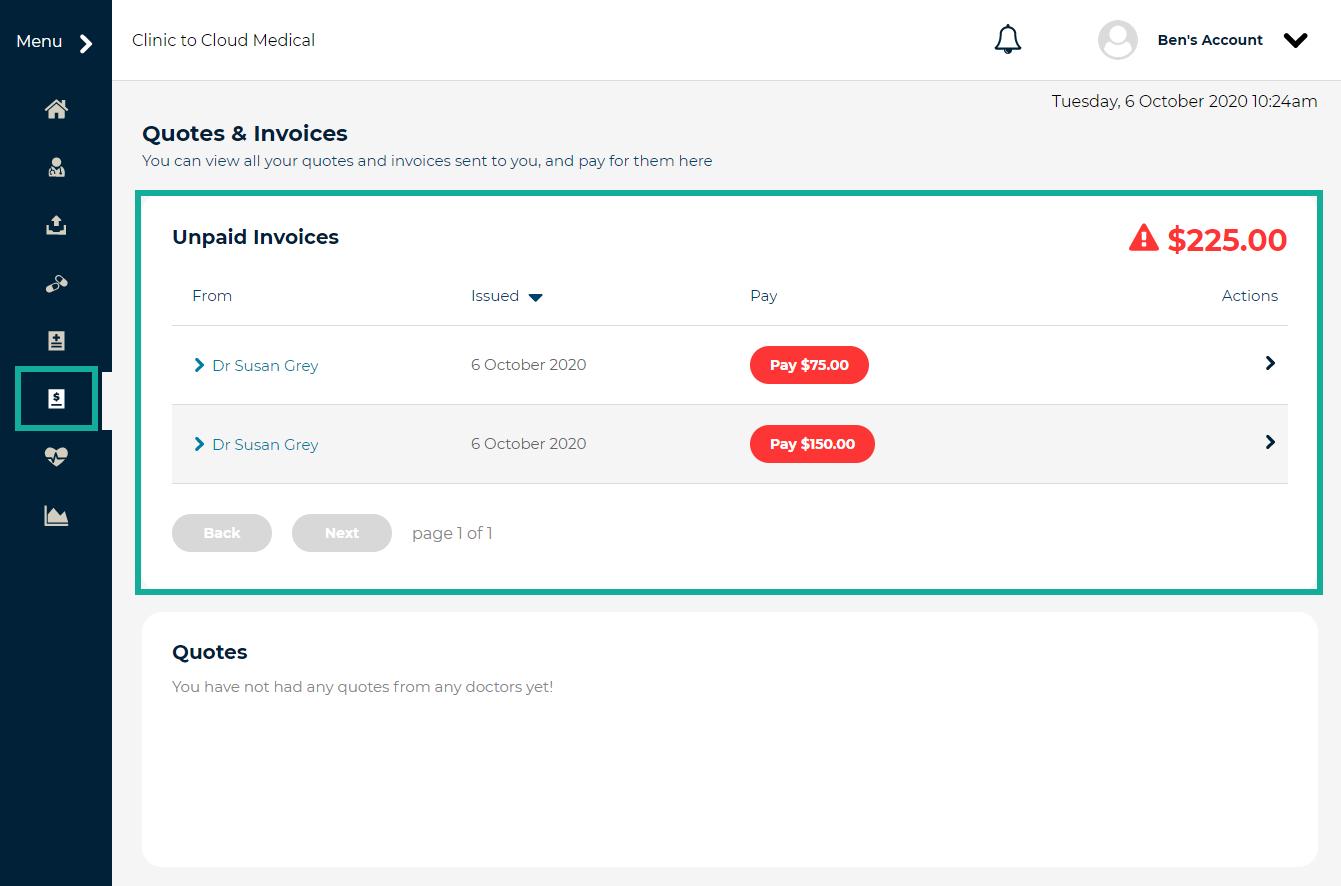
Task: Click the user avatar icon
Action: click(x=1117, y=40)
